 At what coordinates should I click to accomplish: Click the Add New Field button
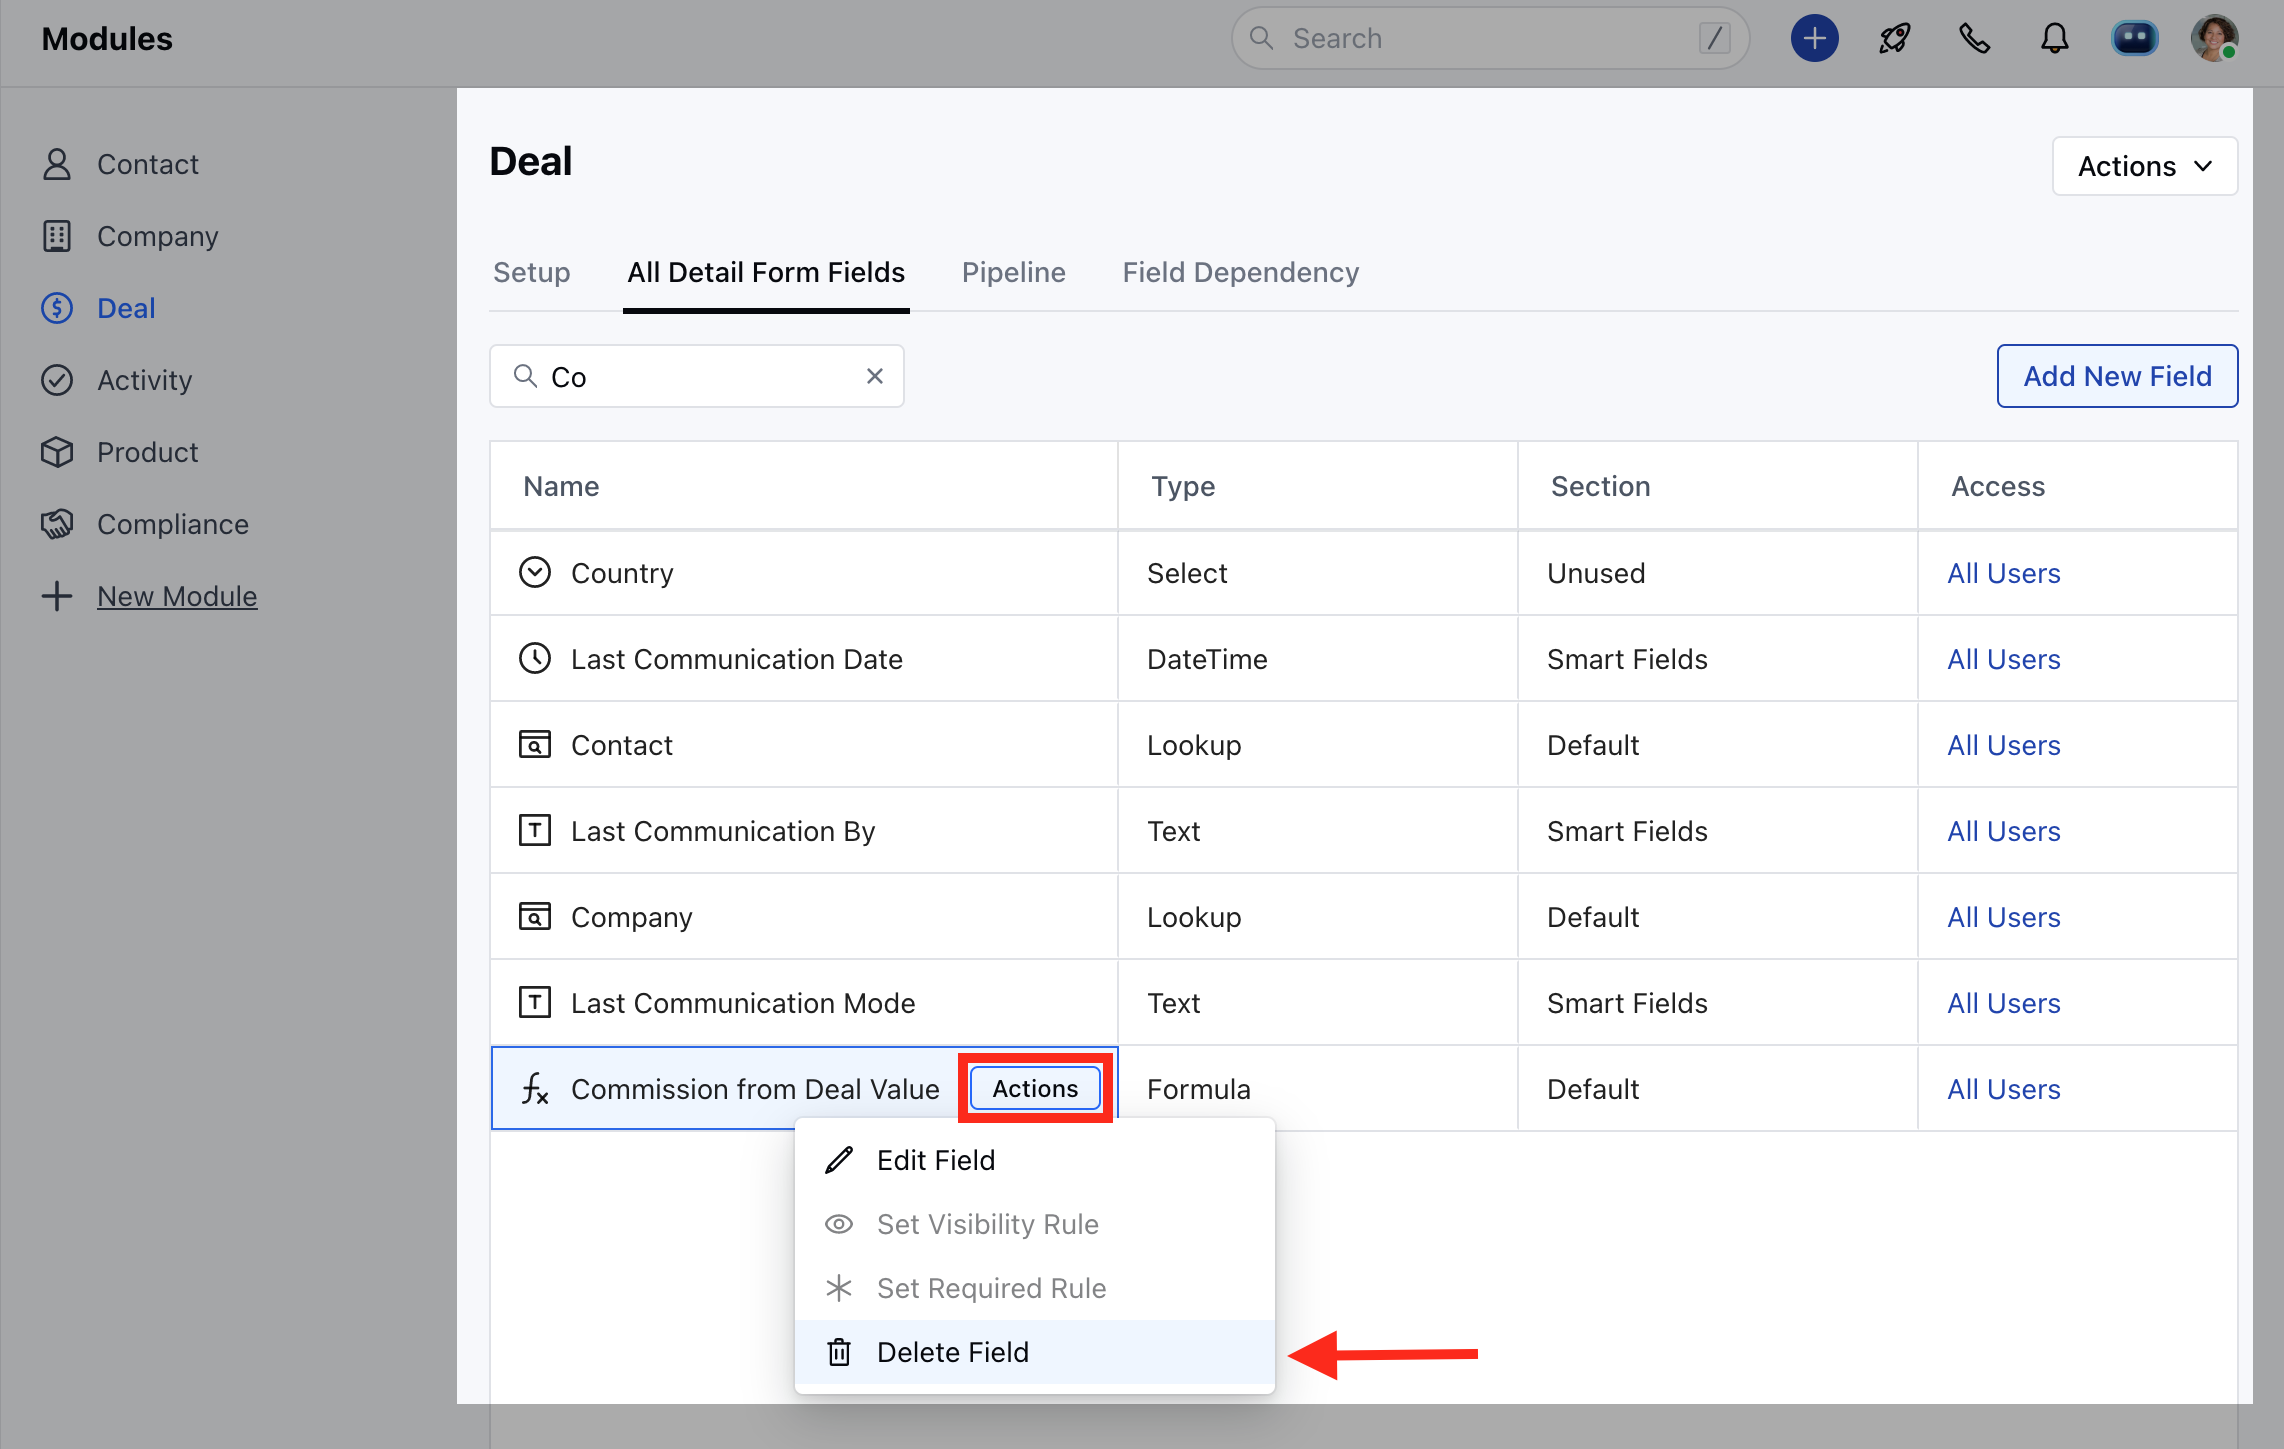pos(2117,376)
